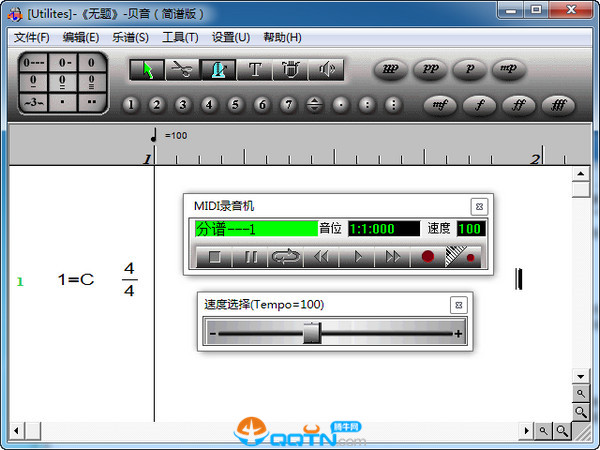
Task: Pause playback in MIDI recorder
Action: click(250, 257)
